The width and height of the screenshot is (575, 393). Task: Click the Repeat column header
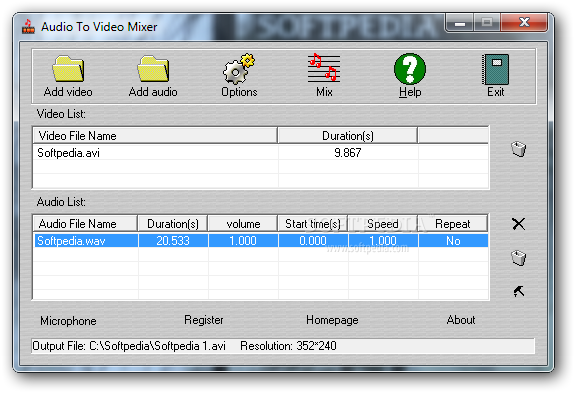(x=453, y=224)
